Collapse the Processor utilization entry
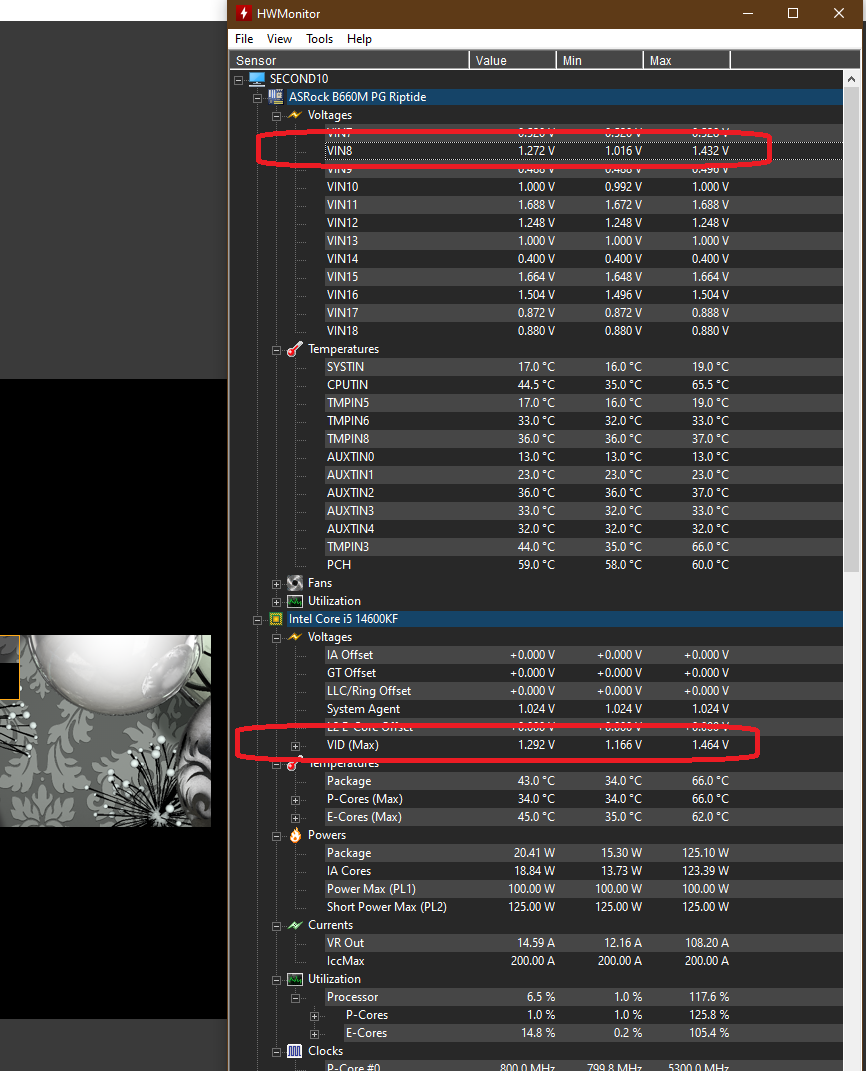866x1071 pixels. coord(296,998)
